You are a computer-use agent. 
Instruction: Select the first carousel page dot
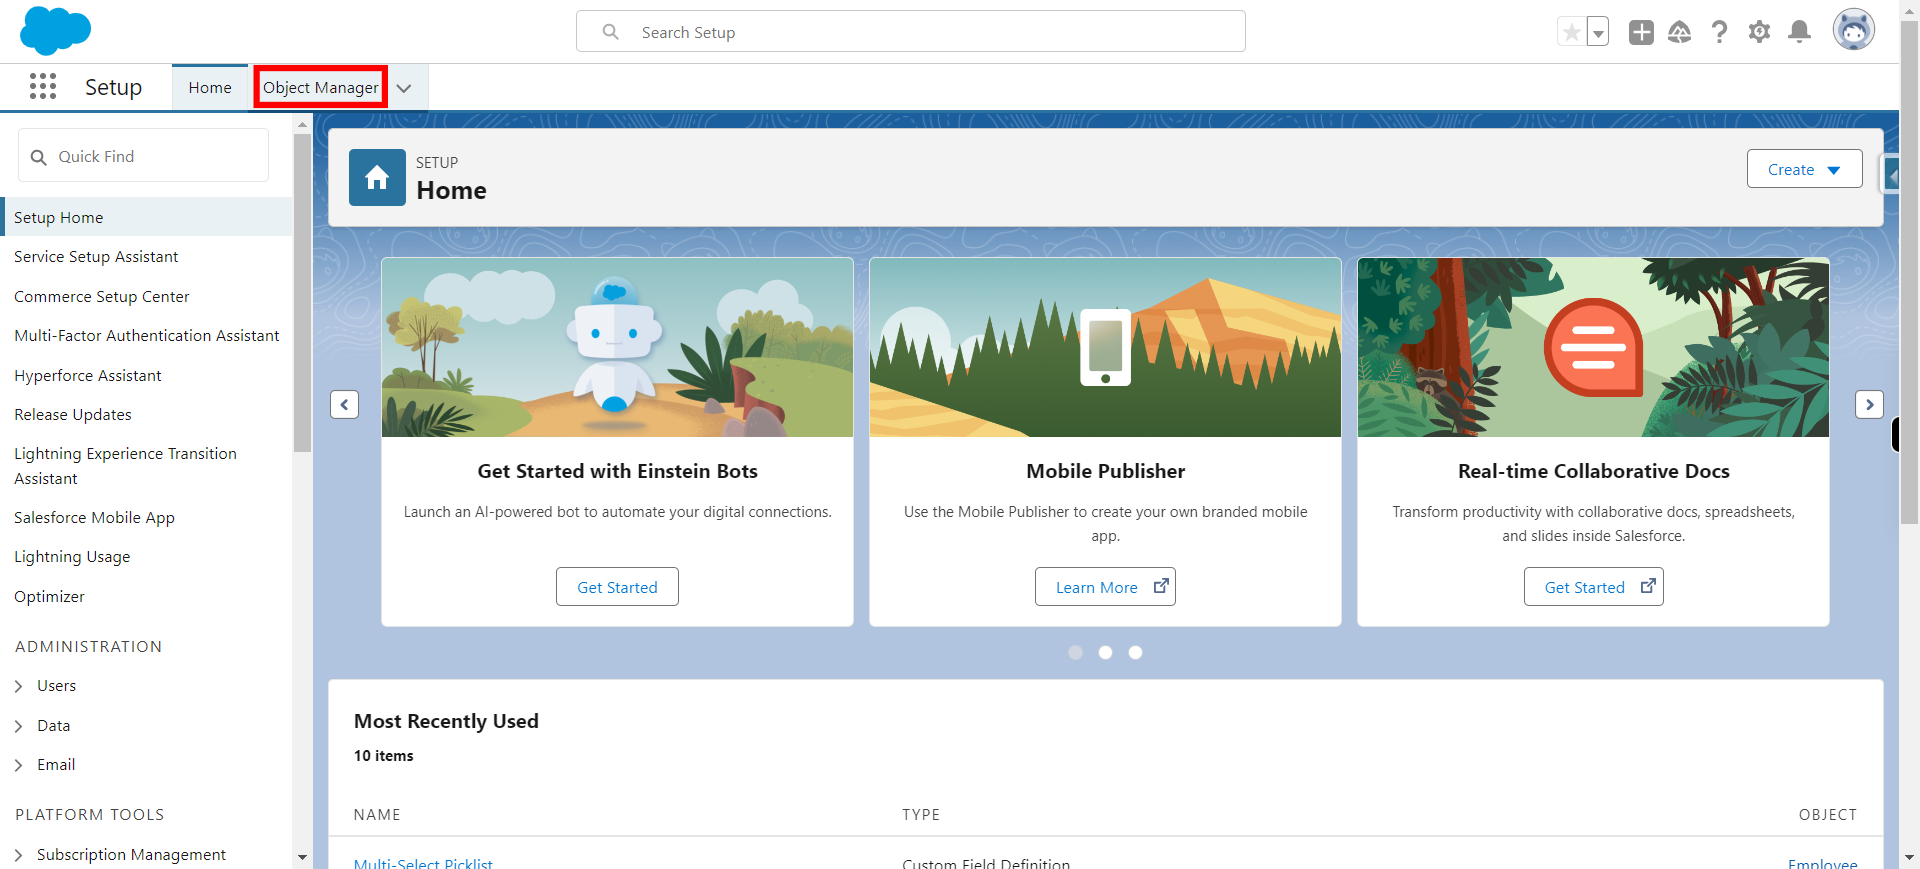1075,652
